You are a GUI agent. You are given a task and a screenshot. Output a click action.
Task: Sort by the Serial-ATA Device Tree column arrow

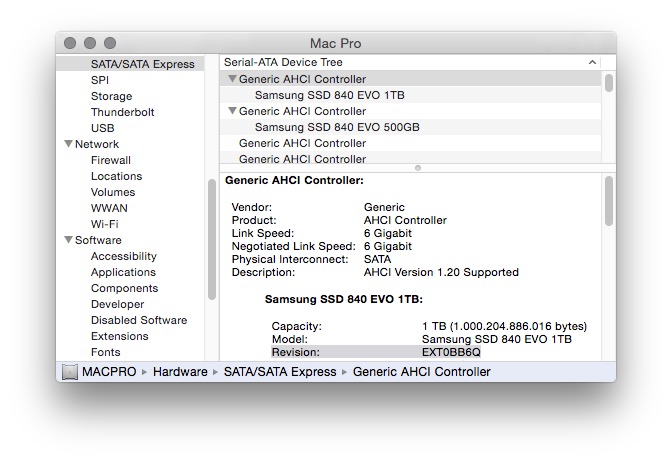coord(592,62)
